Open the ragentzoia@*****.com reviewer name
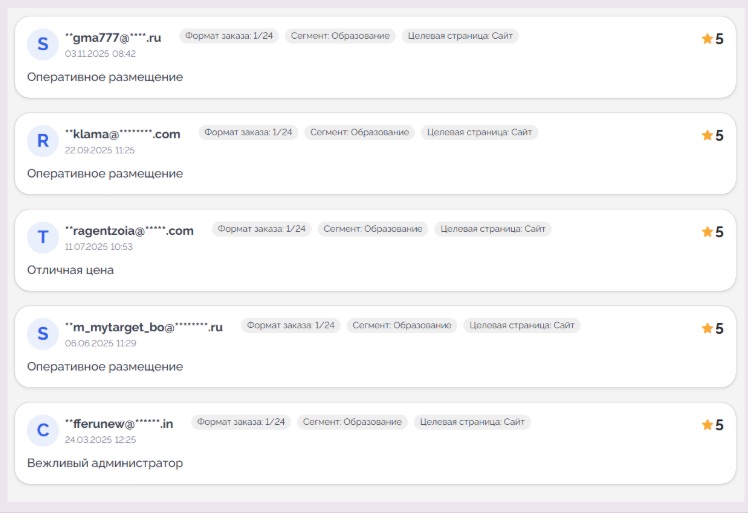This screenshot has width=748, height=514. 129,231
